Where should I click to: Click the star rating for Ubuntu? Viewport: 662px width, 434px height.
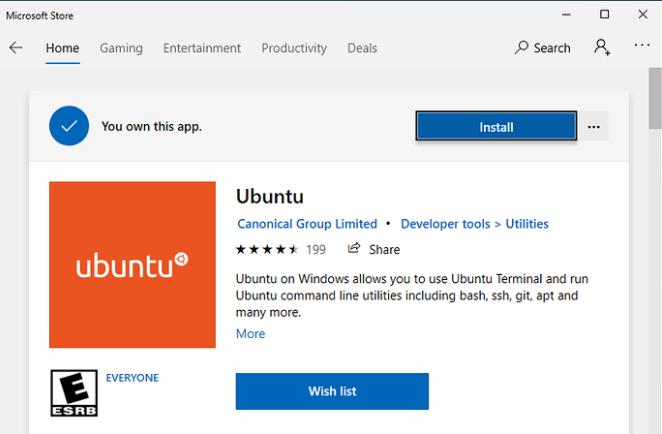pyautogui.click(x=267, y=249)
